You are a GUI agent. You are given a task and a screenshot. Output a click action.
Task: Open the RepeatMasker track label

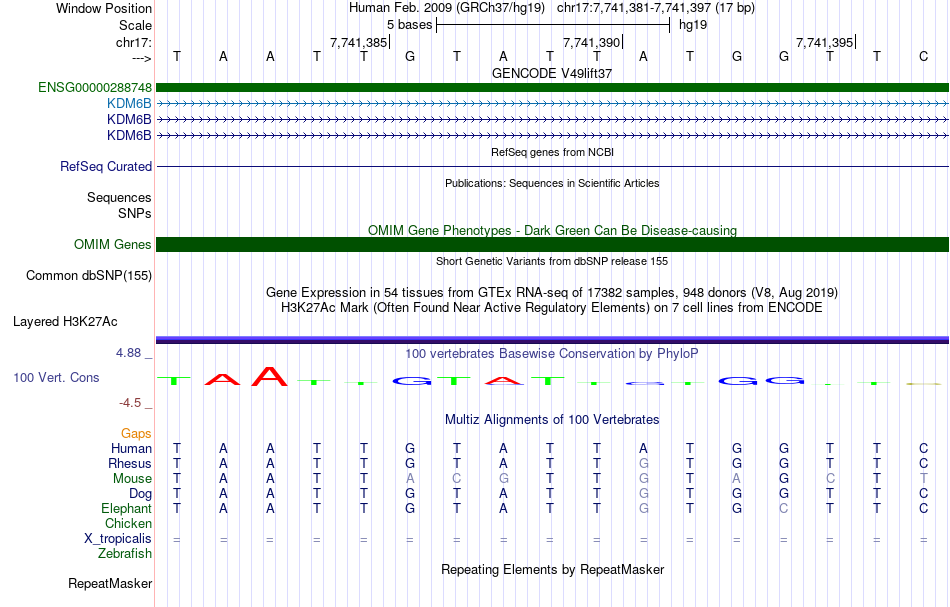pyautogui.click(x=110, y=584)
